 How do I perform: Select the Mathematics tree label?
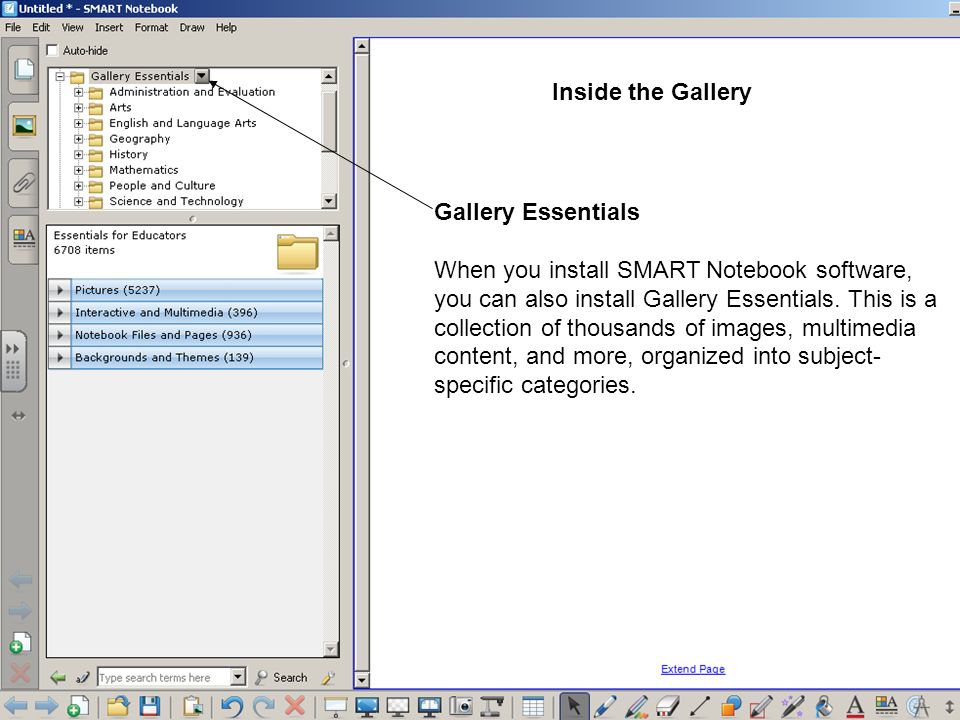click(x=144, y=170)
